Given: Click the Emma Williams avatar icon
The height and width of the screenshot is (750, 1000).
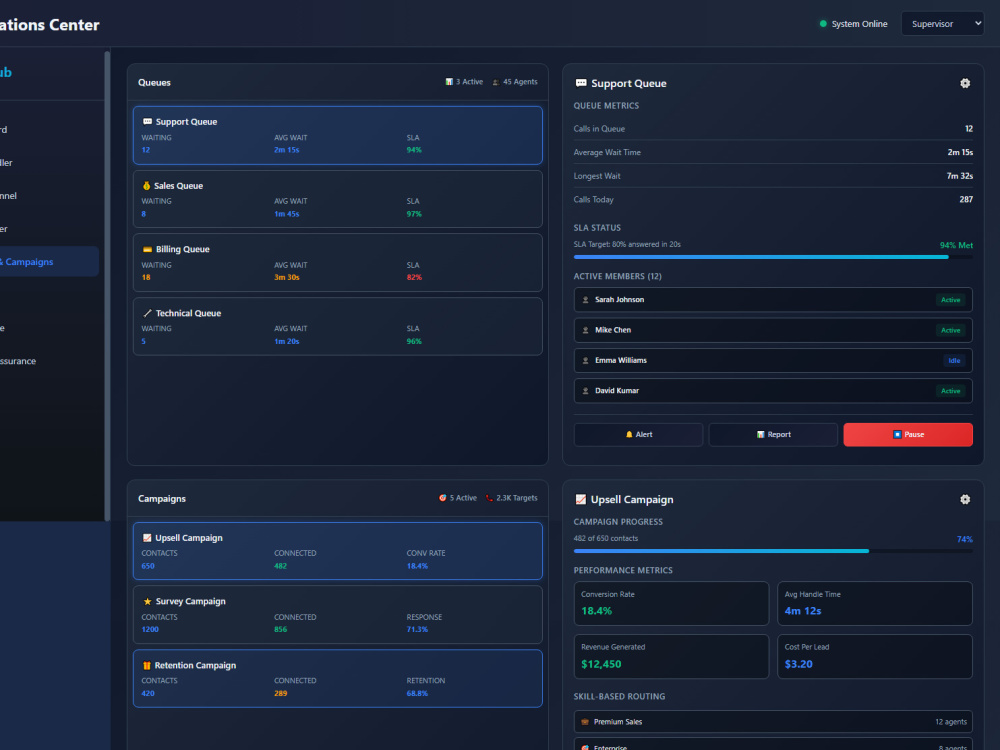Looking at the screenshot, I should click(x=585, y=360).
